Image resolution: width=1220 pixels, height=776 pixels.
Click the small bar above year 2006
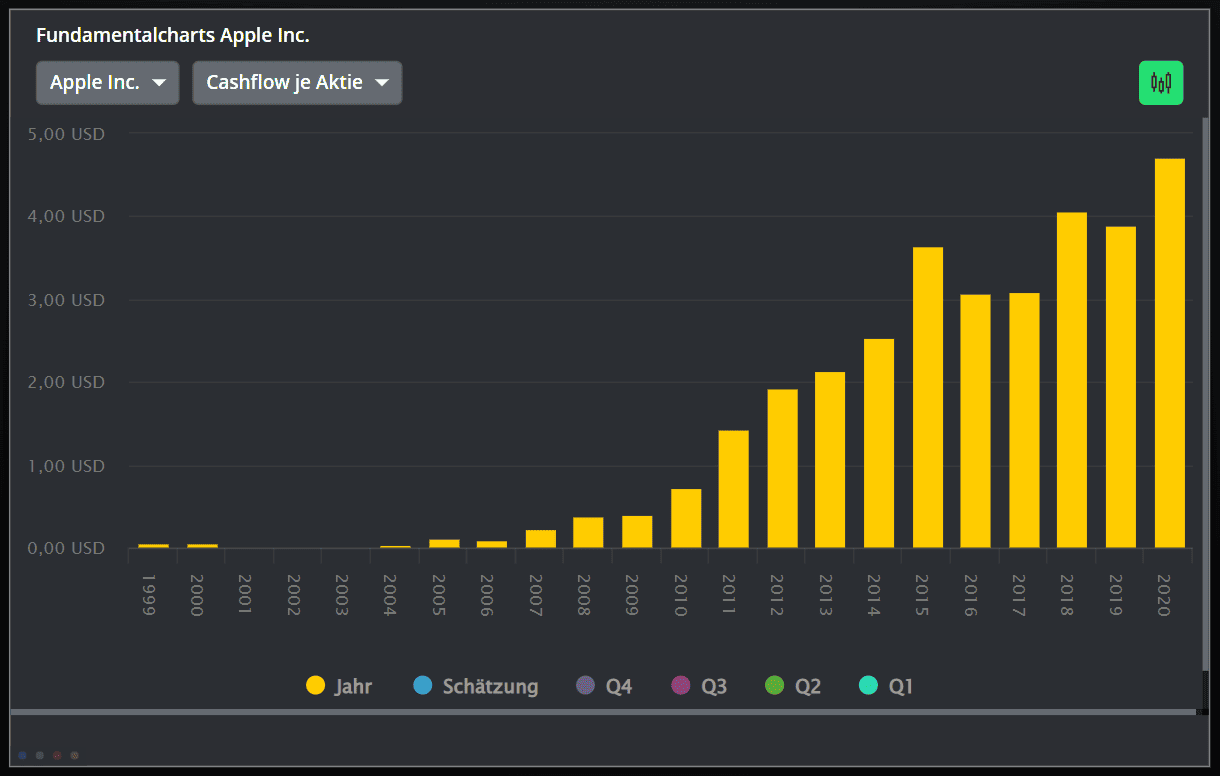coord(492,544)
